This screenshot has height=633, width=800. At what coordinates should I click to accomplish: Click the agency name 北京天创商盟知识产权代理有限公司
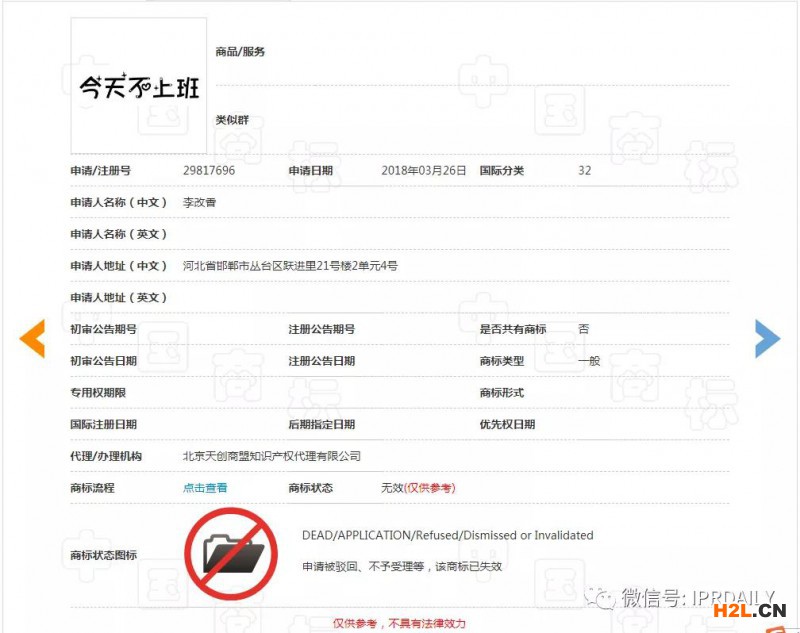[x=271, y=456]
